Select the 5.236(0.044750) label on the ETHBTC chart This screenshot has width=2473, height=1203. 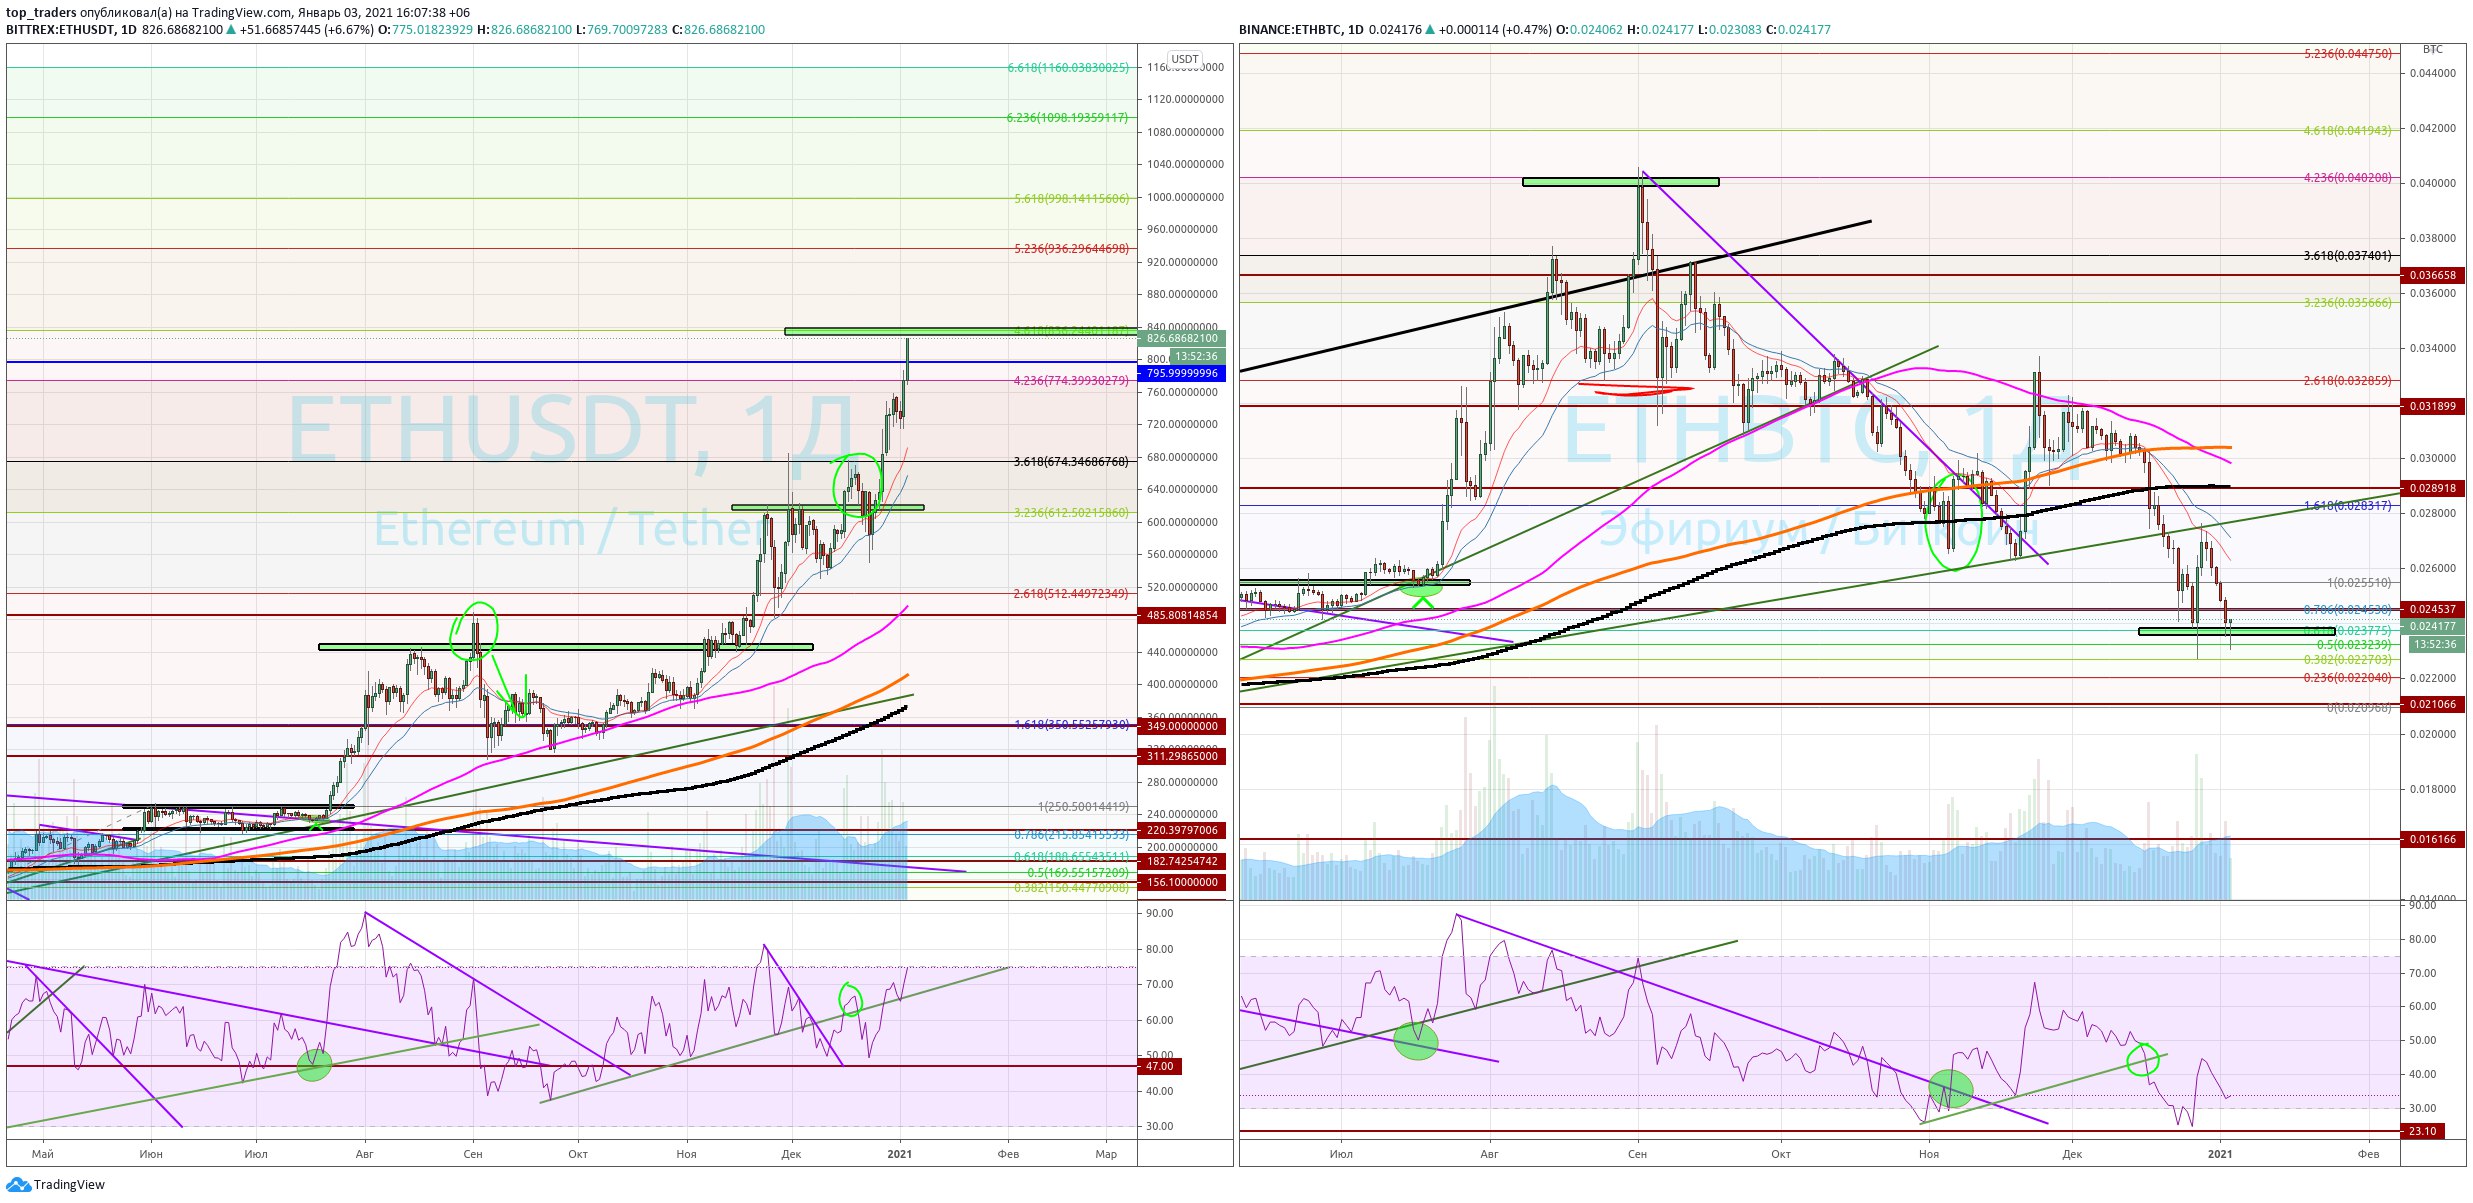coord(2348,54)
